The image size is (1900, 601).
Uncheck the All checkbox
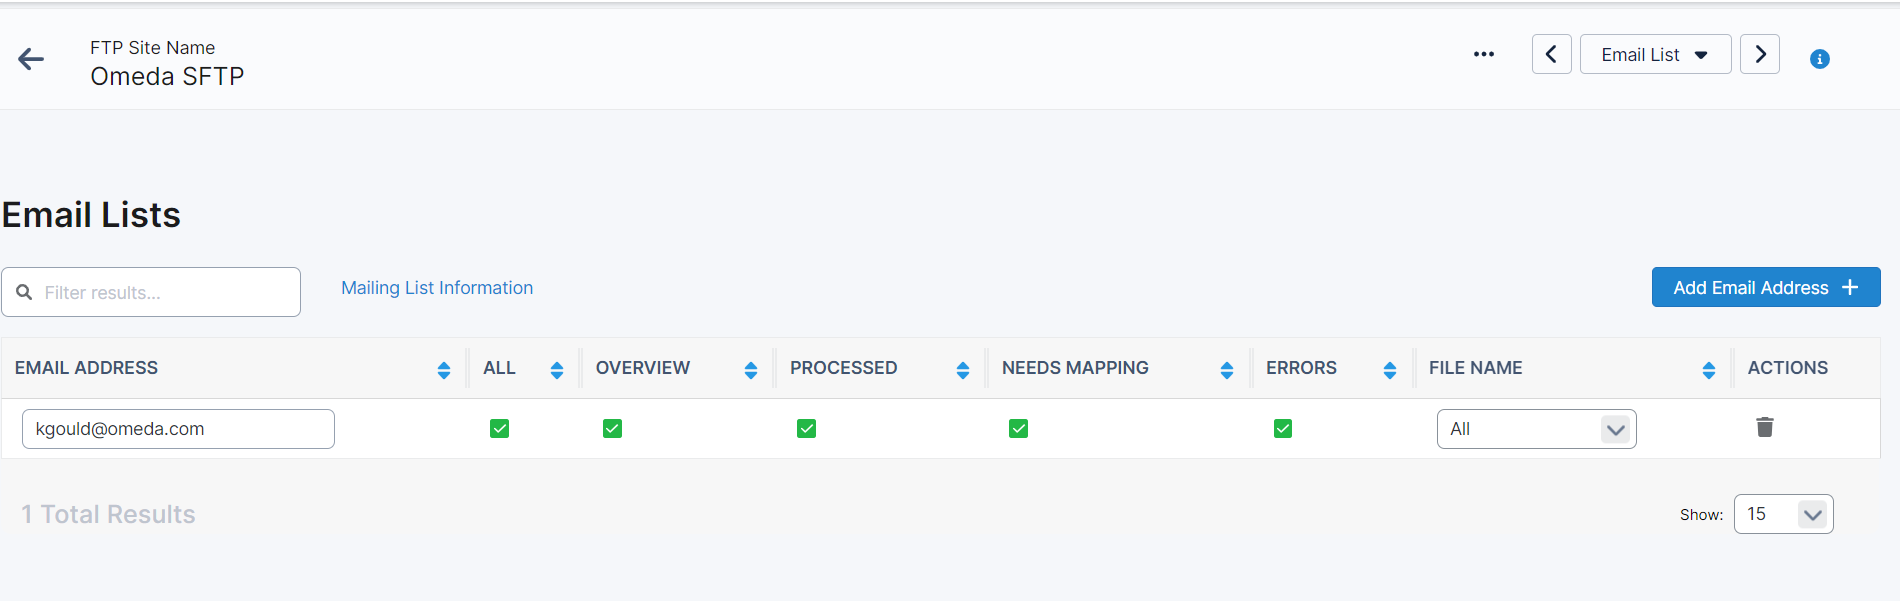(499, 429)
